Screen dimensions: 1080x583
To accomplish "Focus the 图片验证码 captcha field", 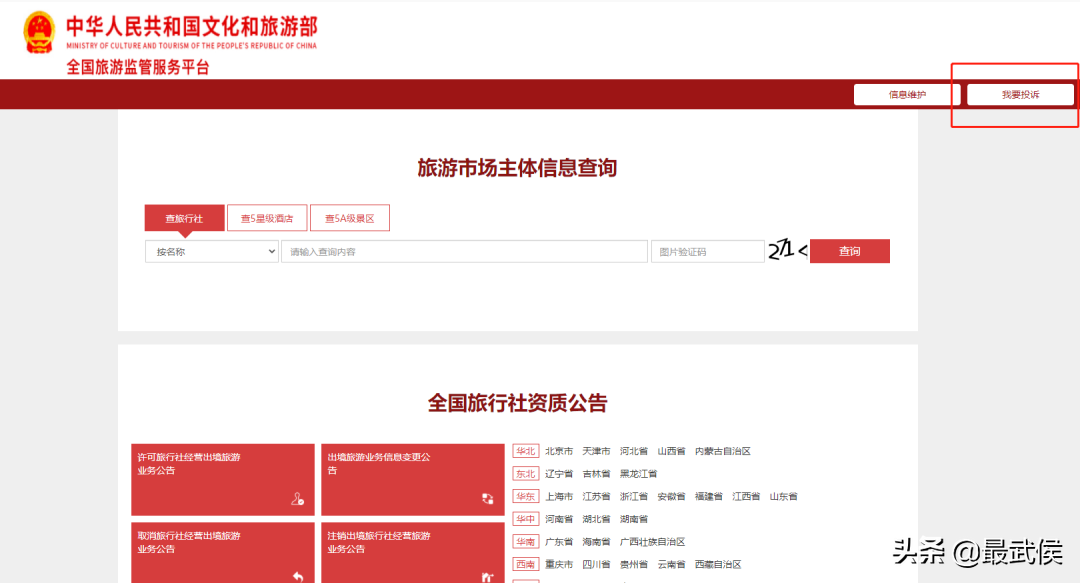I will click(707, 252).
